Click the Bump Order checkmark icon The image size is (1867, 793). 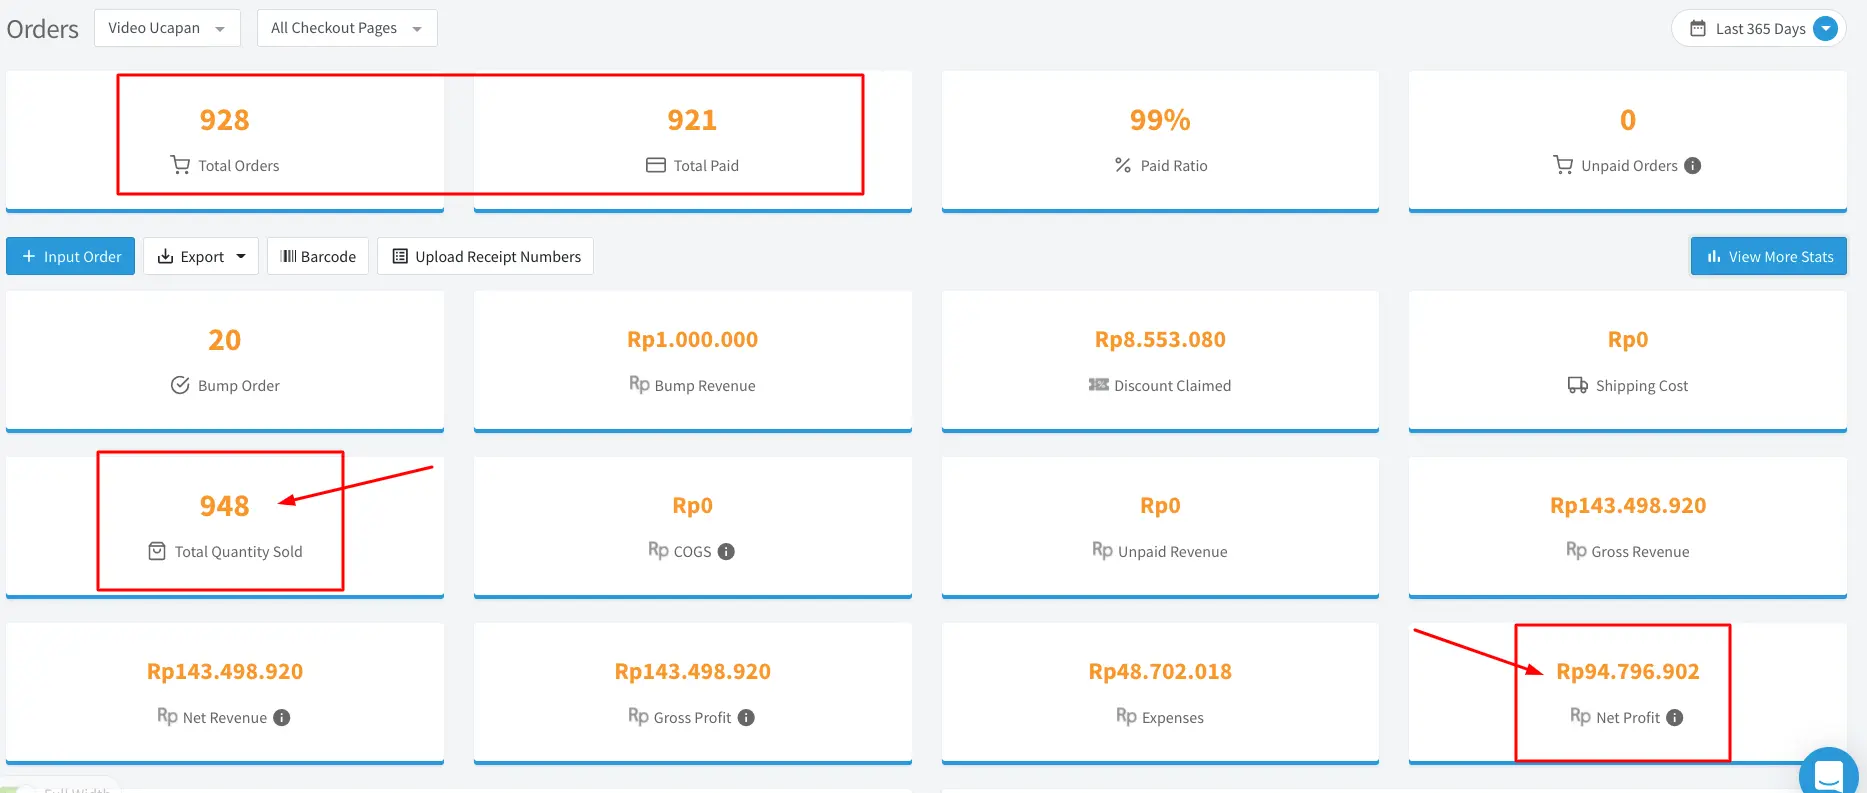point(180,386)
